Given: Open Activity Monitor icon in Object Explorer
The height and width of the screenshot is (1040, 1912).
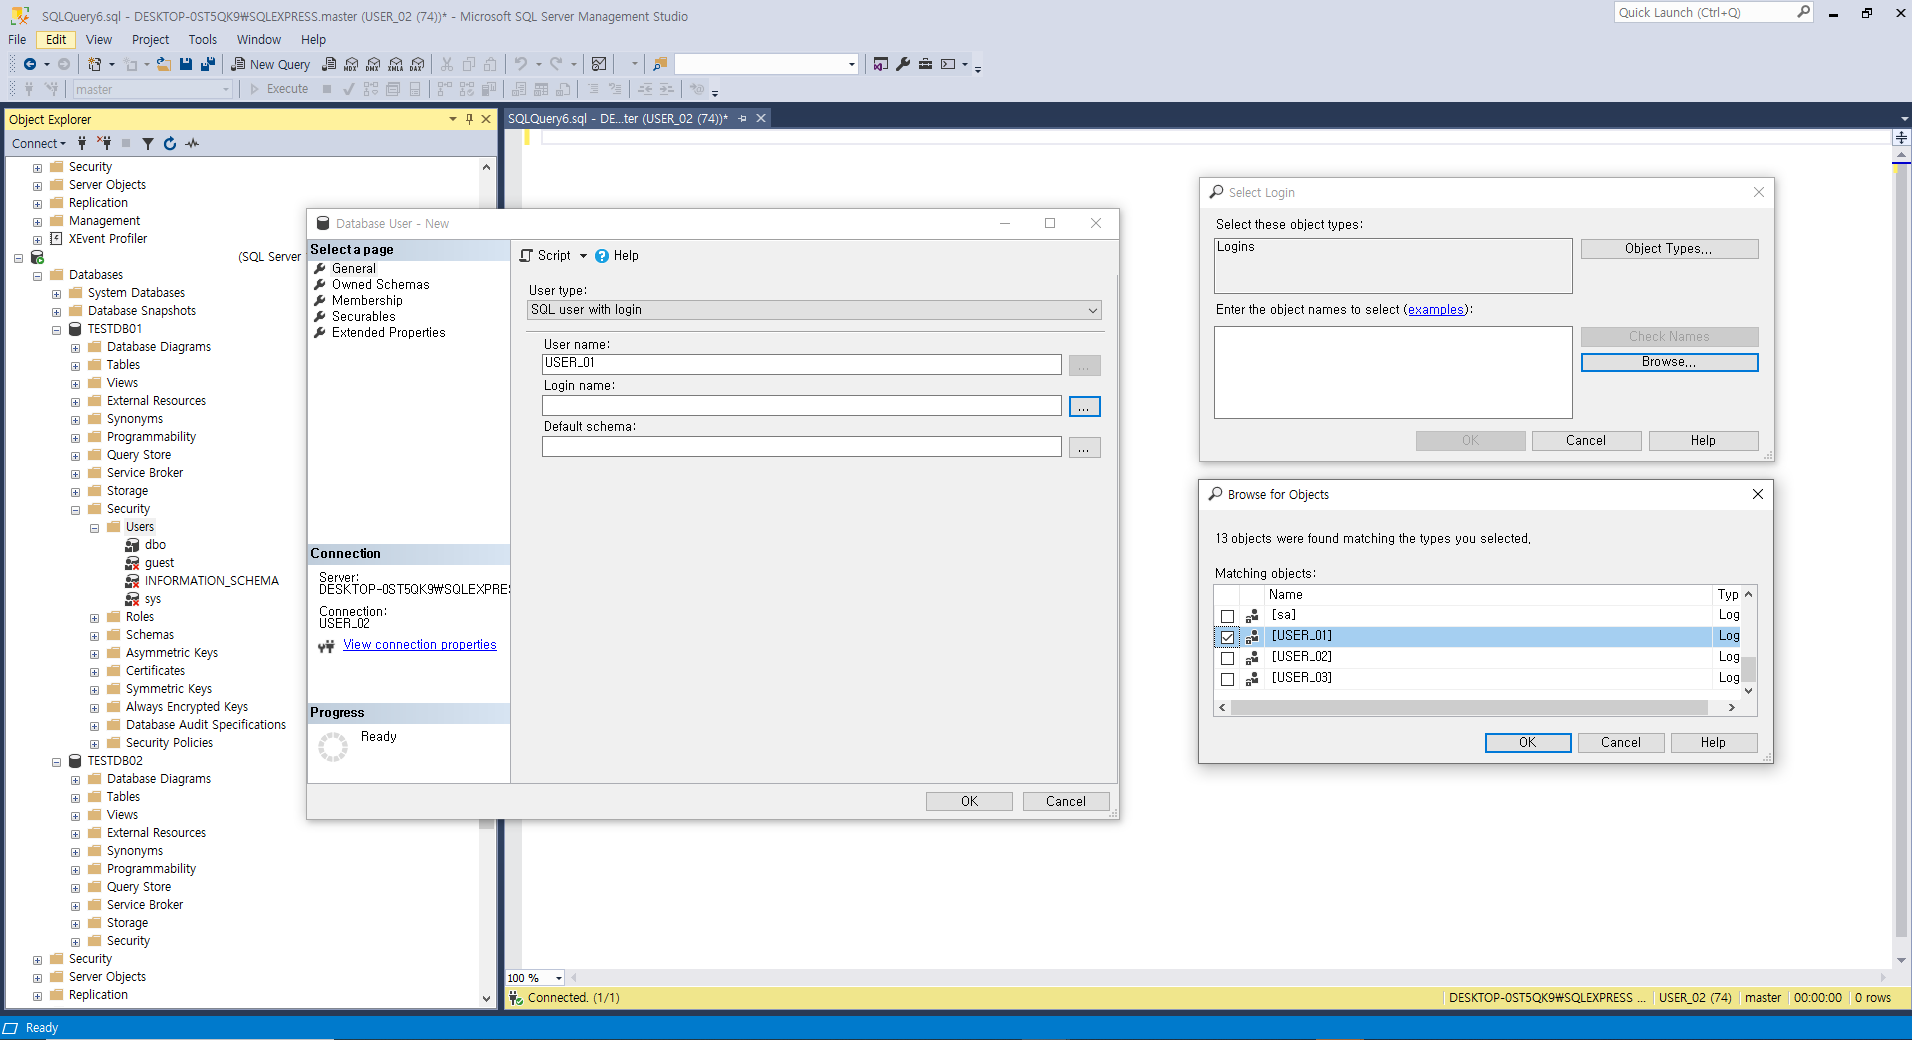Looking at the screenshot, I should (192, 143).
